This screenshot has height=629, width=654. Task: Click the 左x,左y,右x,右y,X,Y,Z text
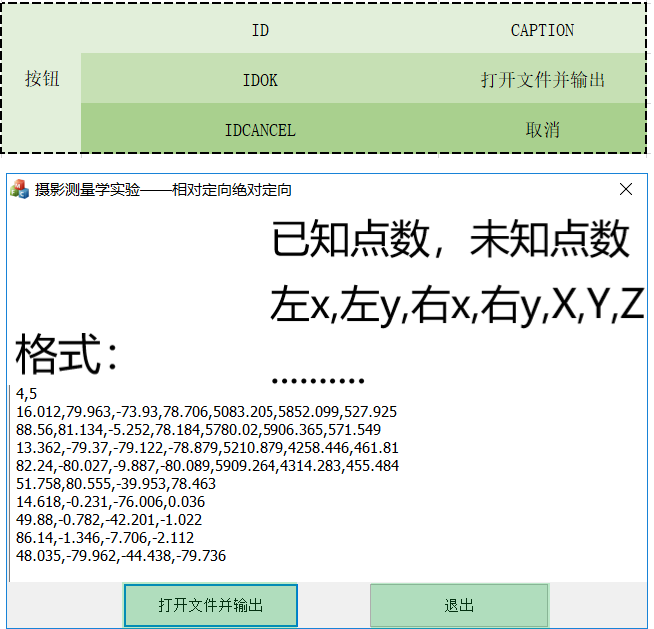pos(458,304)
